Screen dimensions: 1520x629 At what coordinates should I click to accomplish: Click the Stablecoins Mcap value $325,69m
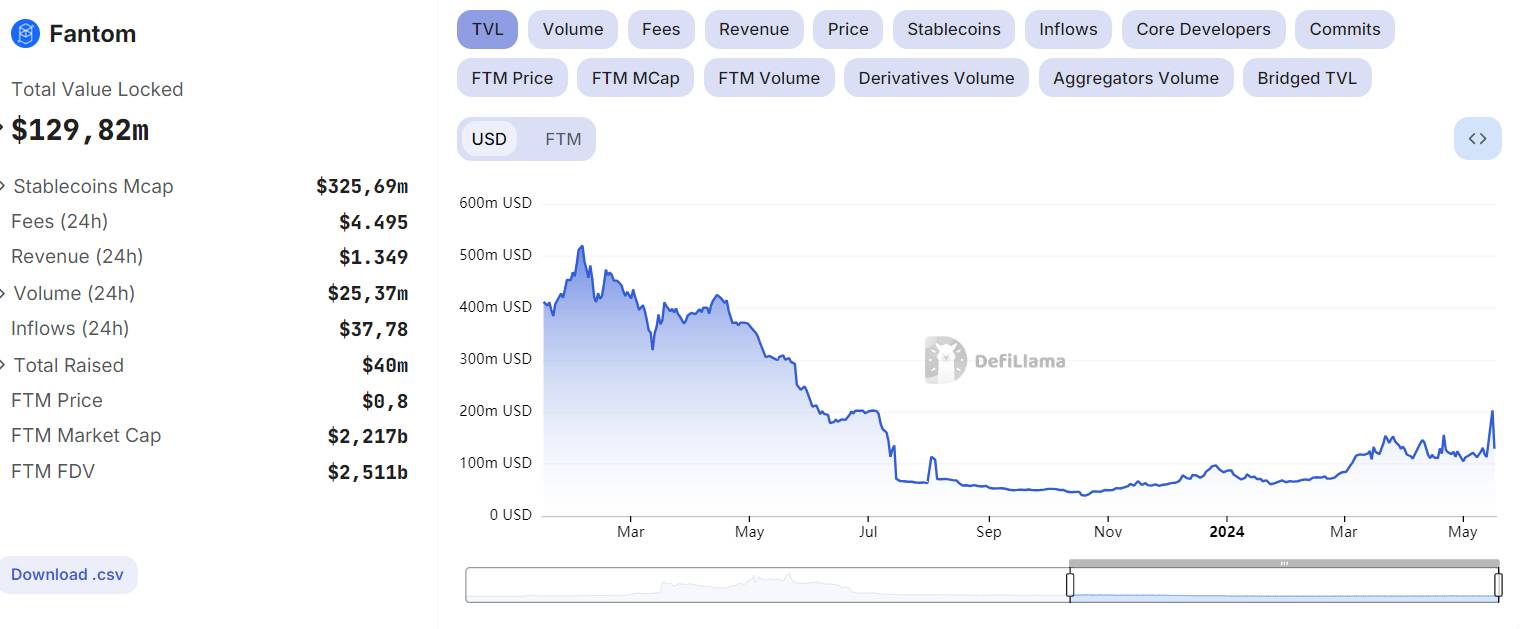coord(362,186)
